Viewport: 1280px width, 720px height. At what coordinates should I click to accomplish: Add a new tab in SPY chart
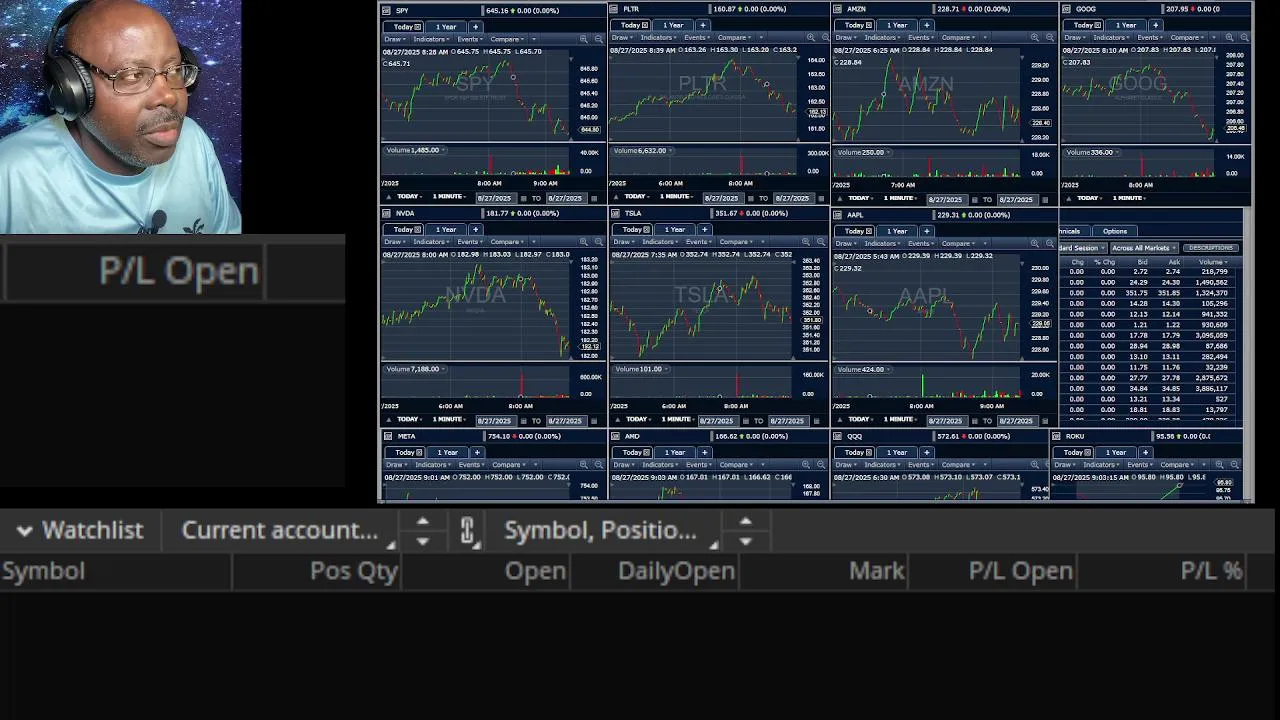[x=475, y=27]
